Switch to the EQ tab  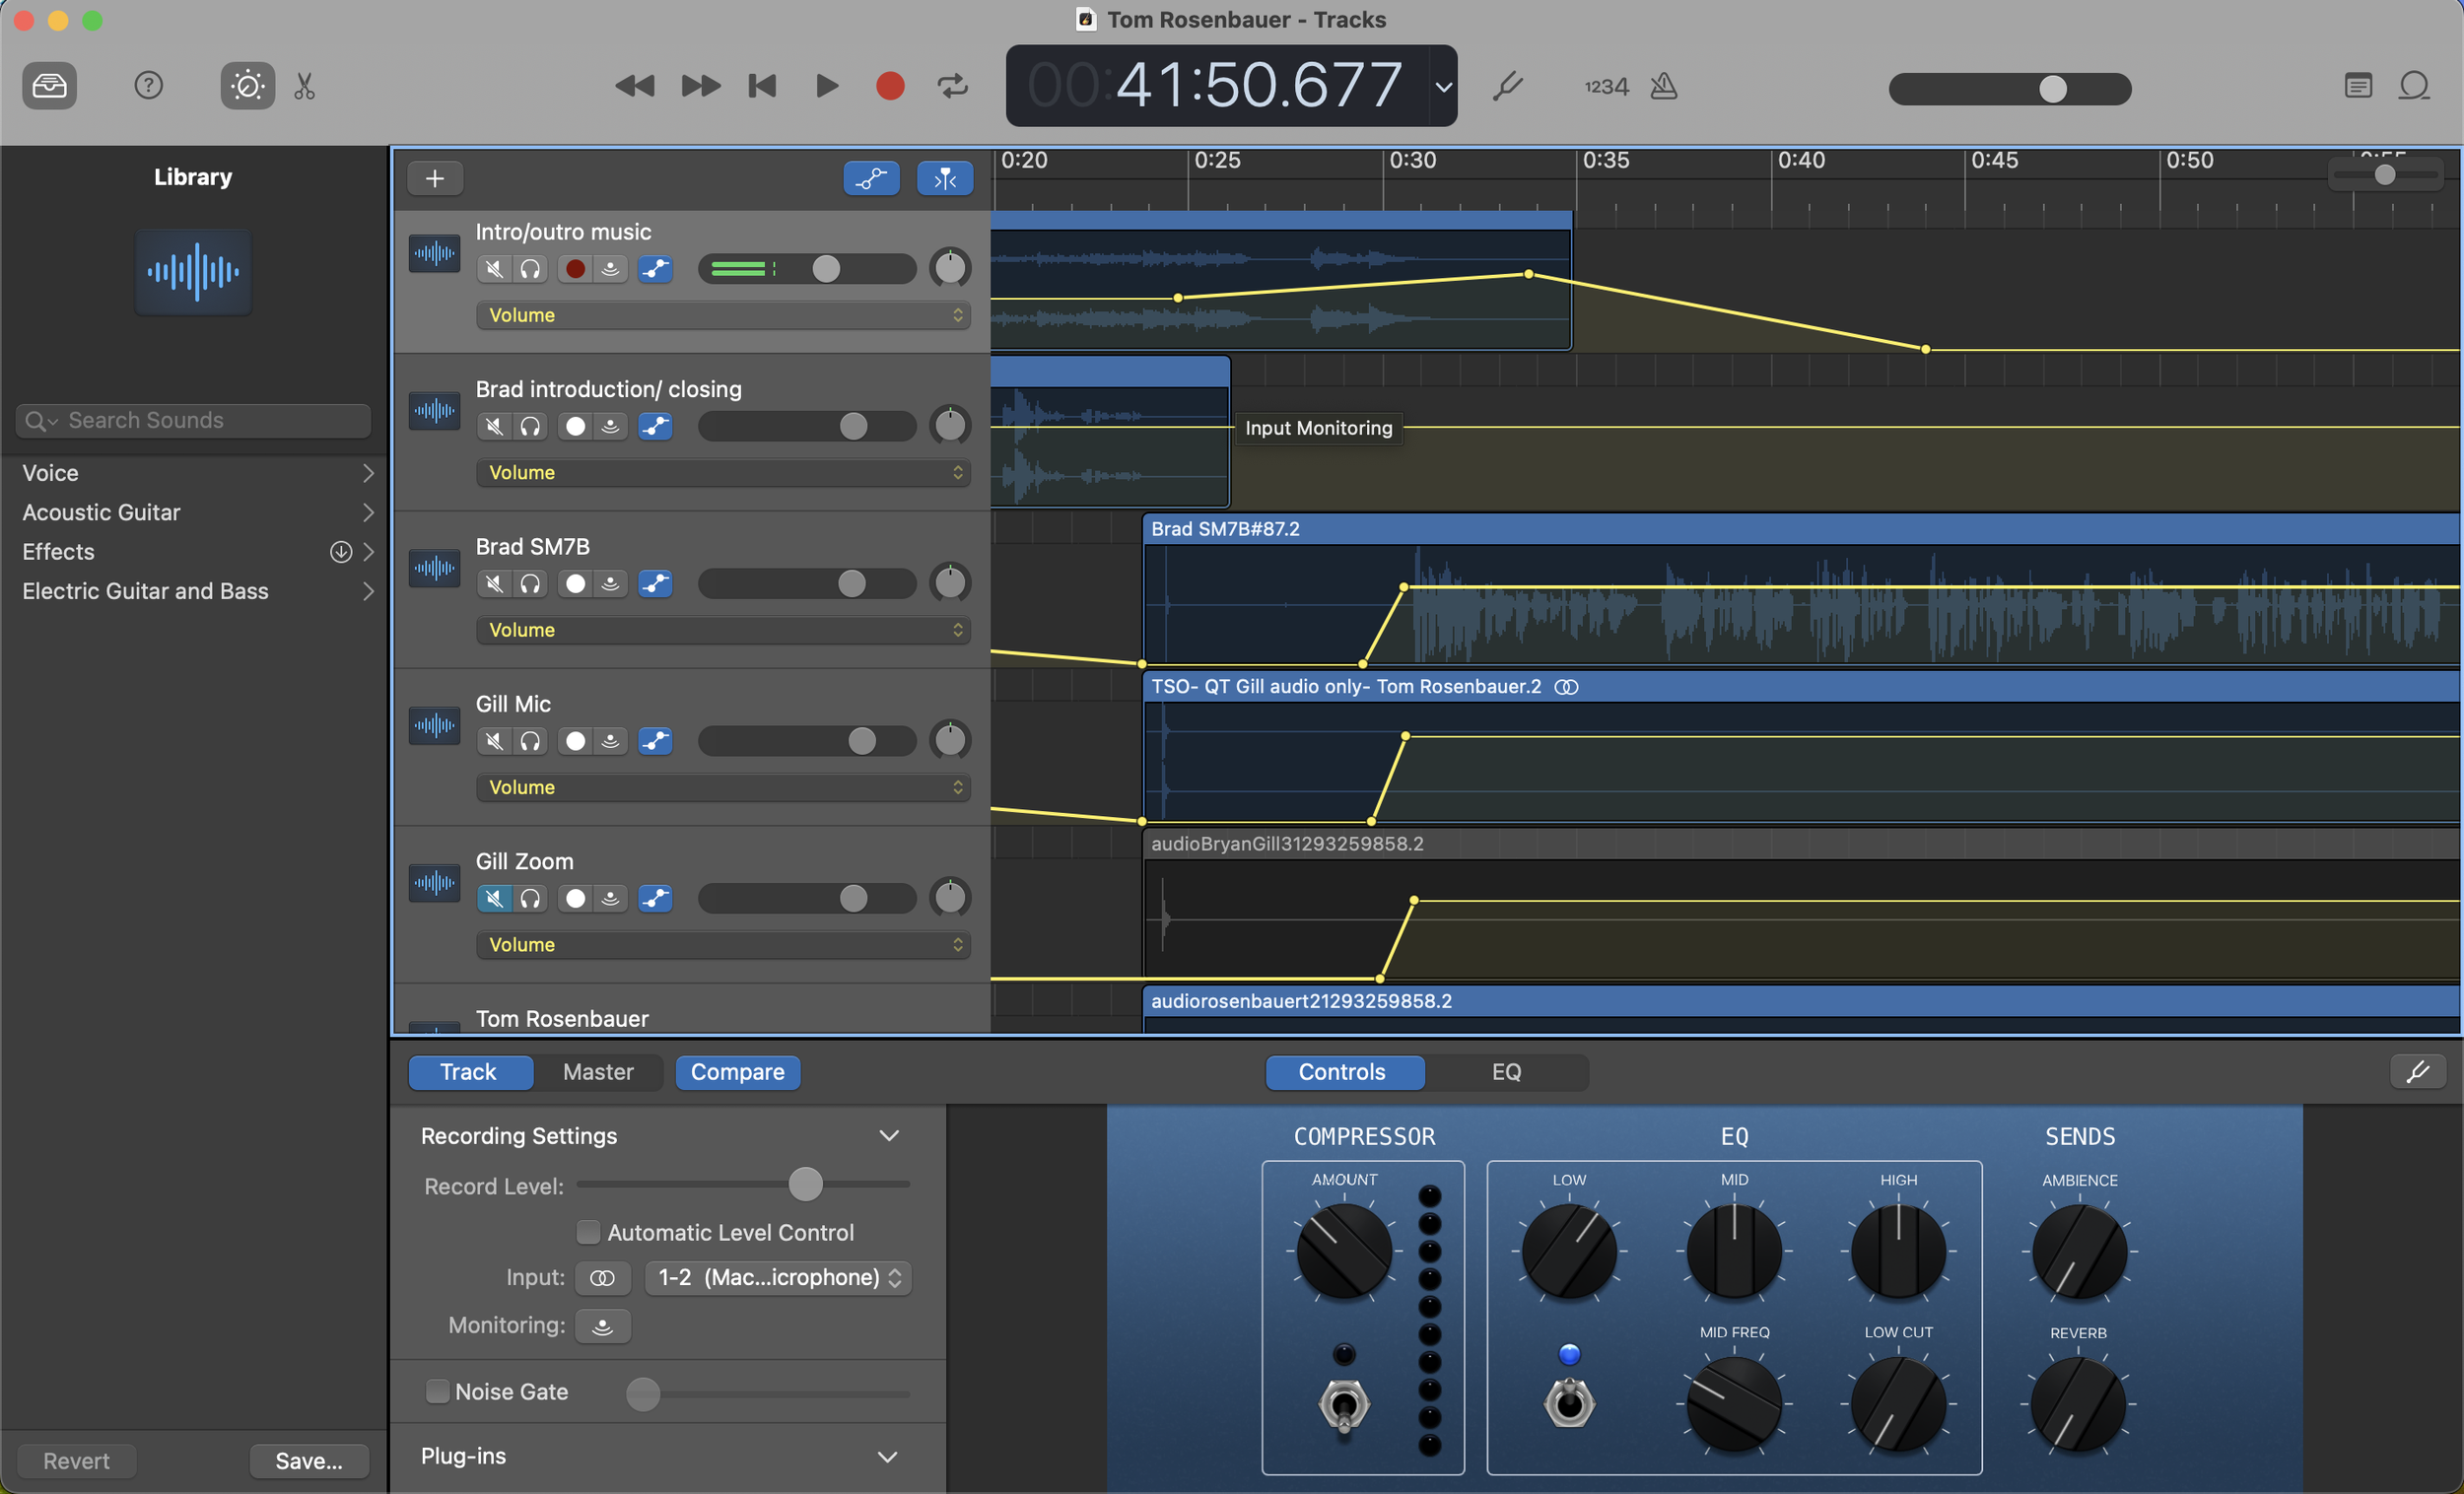tap(1506, 1072)
